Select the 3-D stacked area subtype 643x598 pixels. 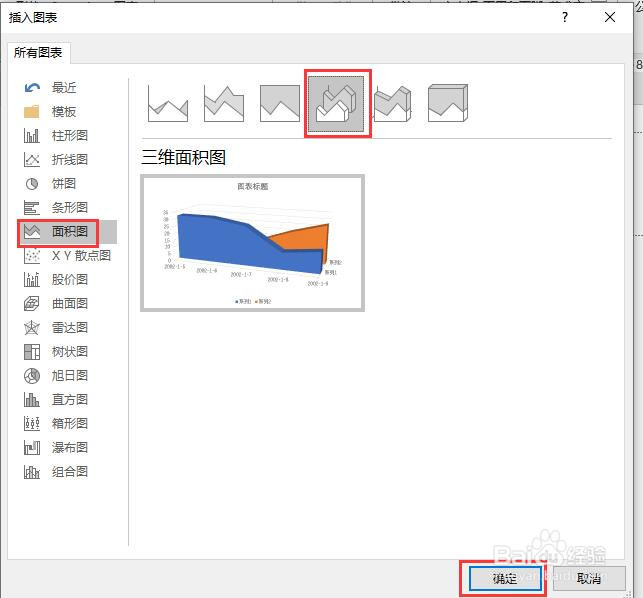392,103
